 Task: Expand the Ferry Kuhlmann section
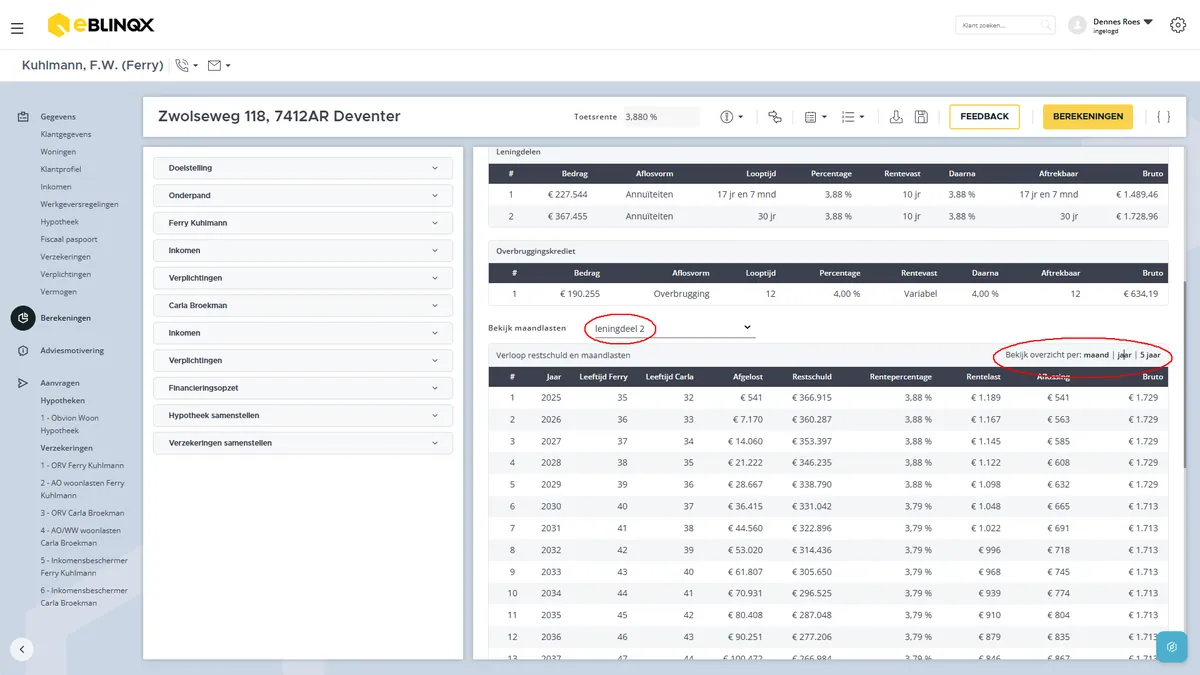click(x=303, y=223)
